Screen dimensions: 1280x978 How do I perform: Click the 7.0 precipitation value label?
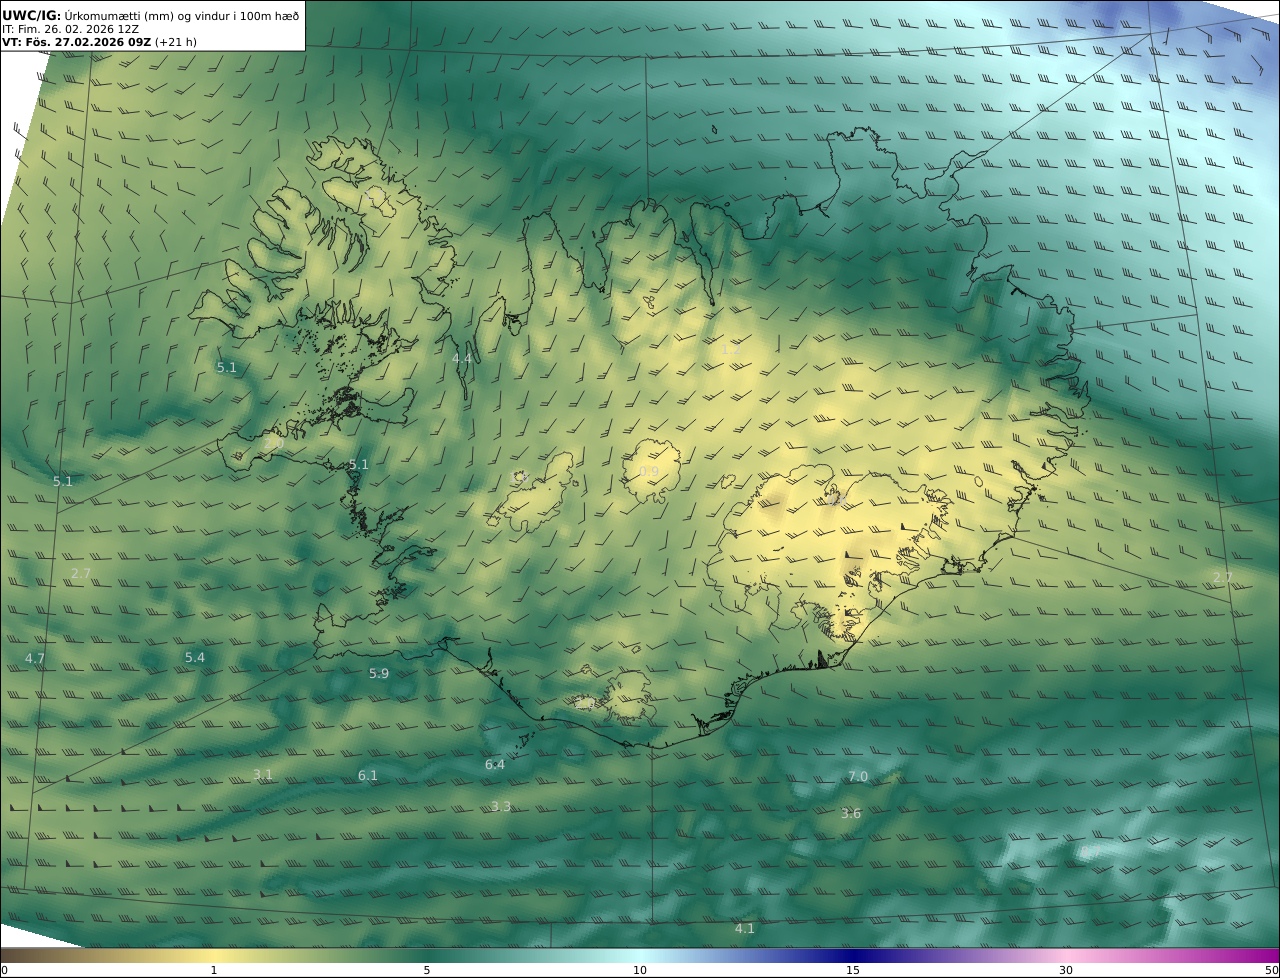click(x=858, y=776)
